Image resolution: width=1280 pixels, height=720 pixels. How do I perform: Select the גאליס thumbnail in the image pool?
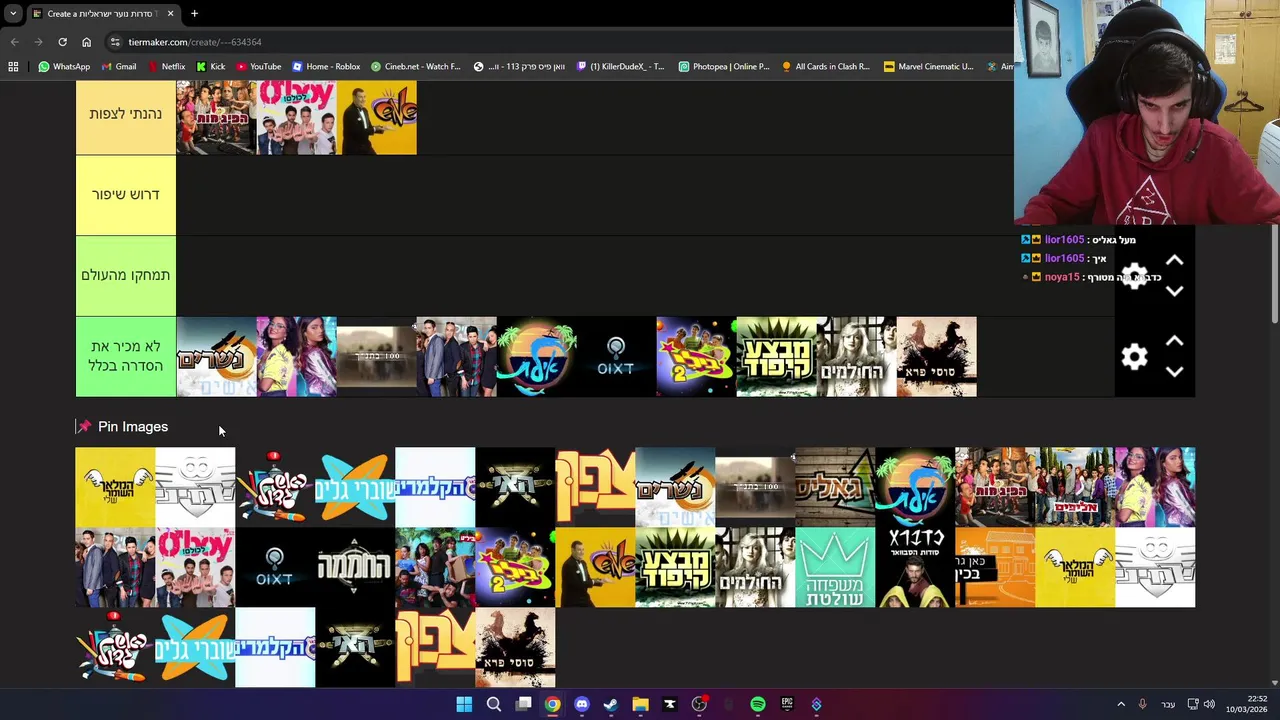[x=835, y=487]
